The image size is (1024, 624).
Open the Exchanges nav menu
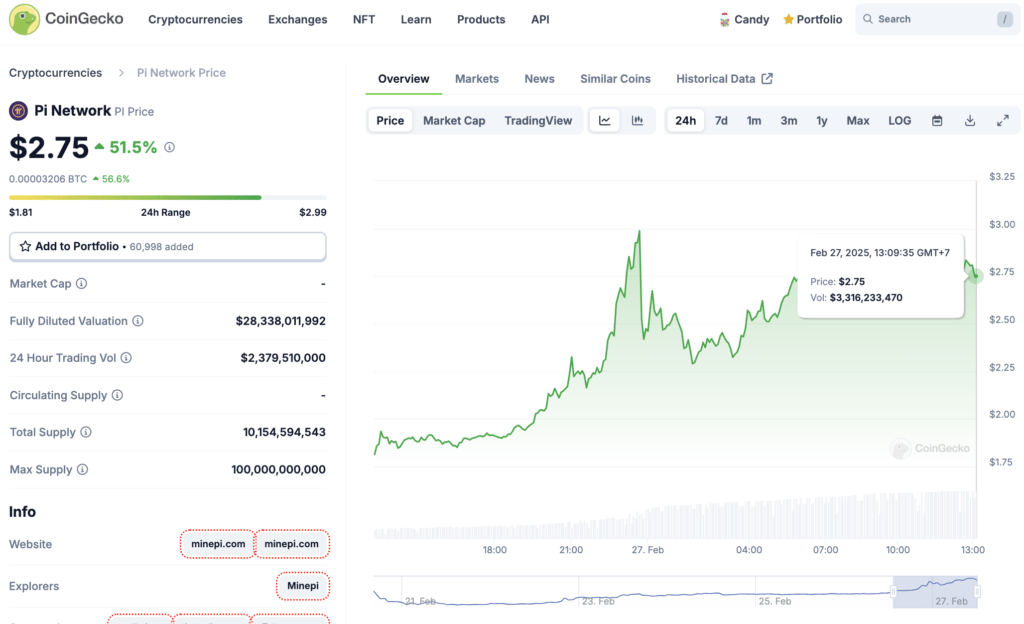(297, 20)
